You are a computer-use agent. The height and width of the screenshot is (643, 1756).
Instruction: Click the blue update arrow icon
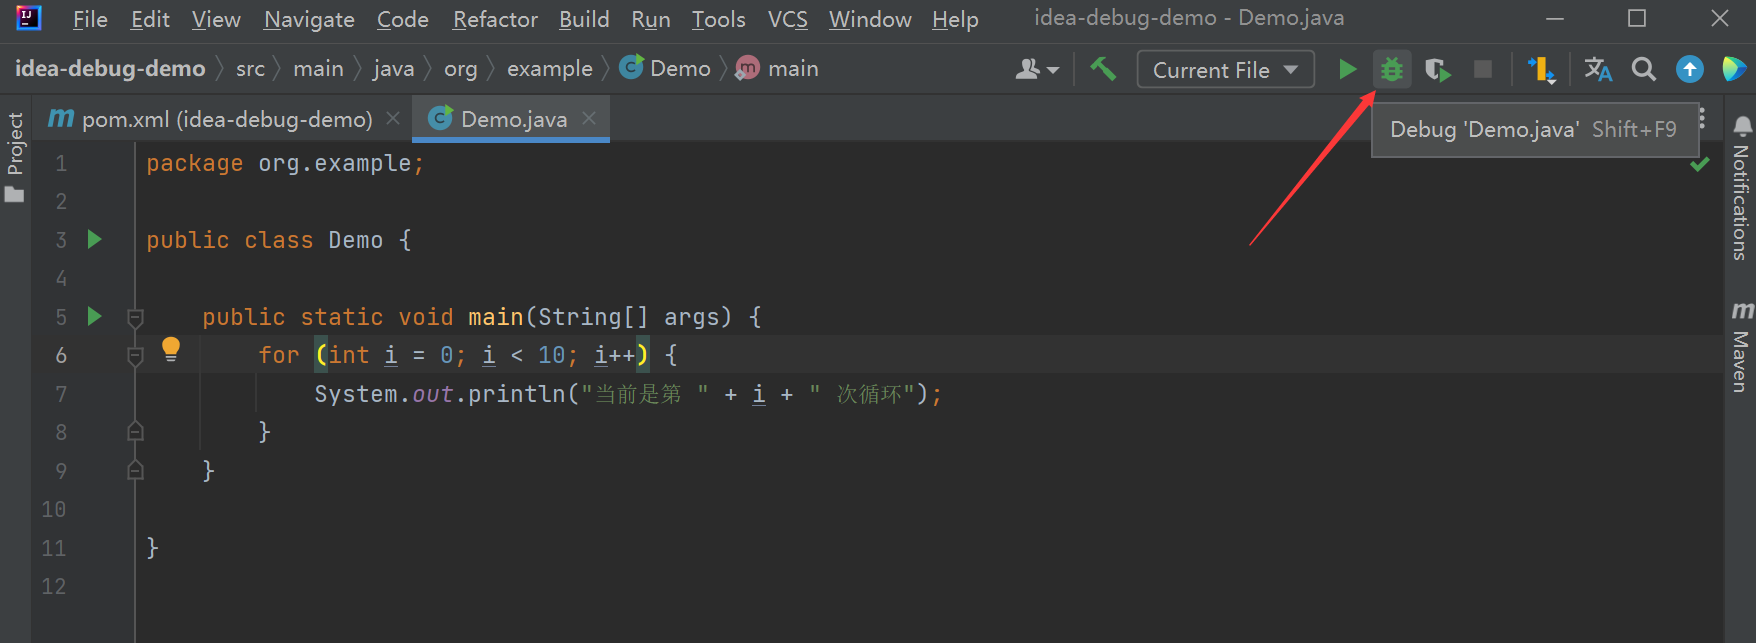[x=1689, y=69]
